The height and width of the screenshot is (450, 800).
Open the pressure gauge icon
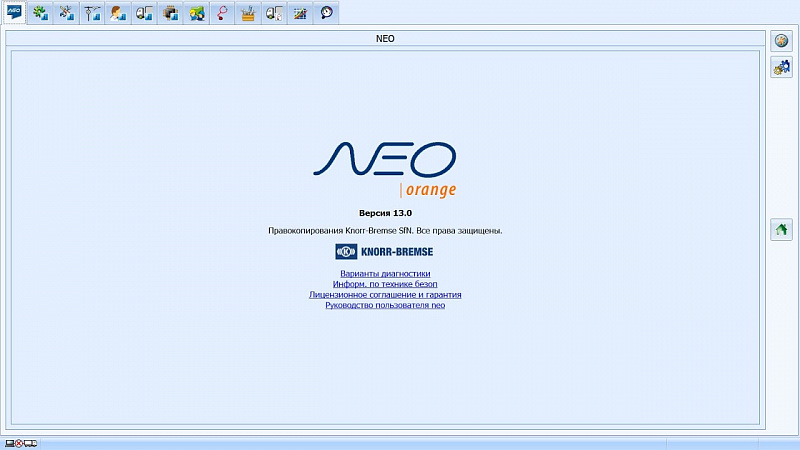(x=327, y=12)
